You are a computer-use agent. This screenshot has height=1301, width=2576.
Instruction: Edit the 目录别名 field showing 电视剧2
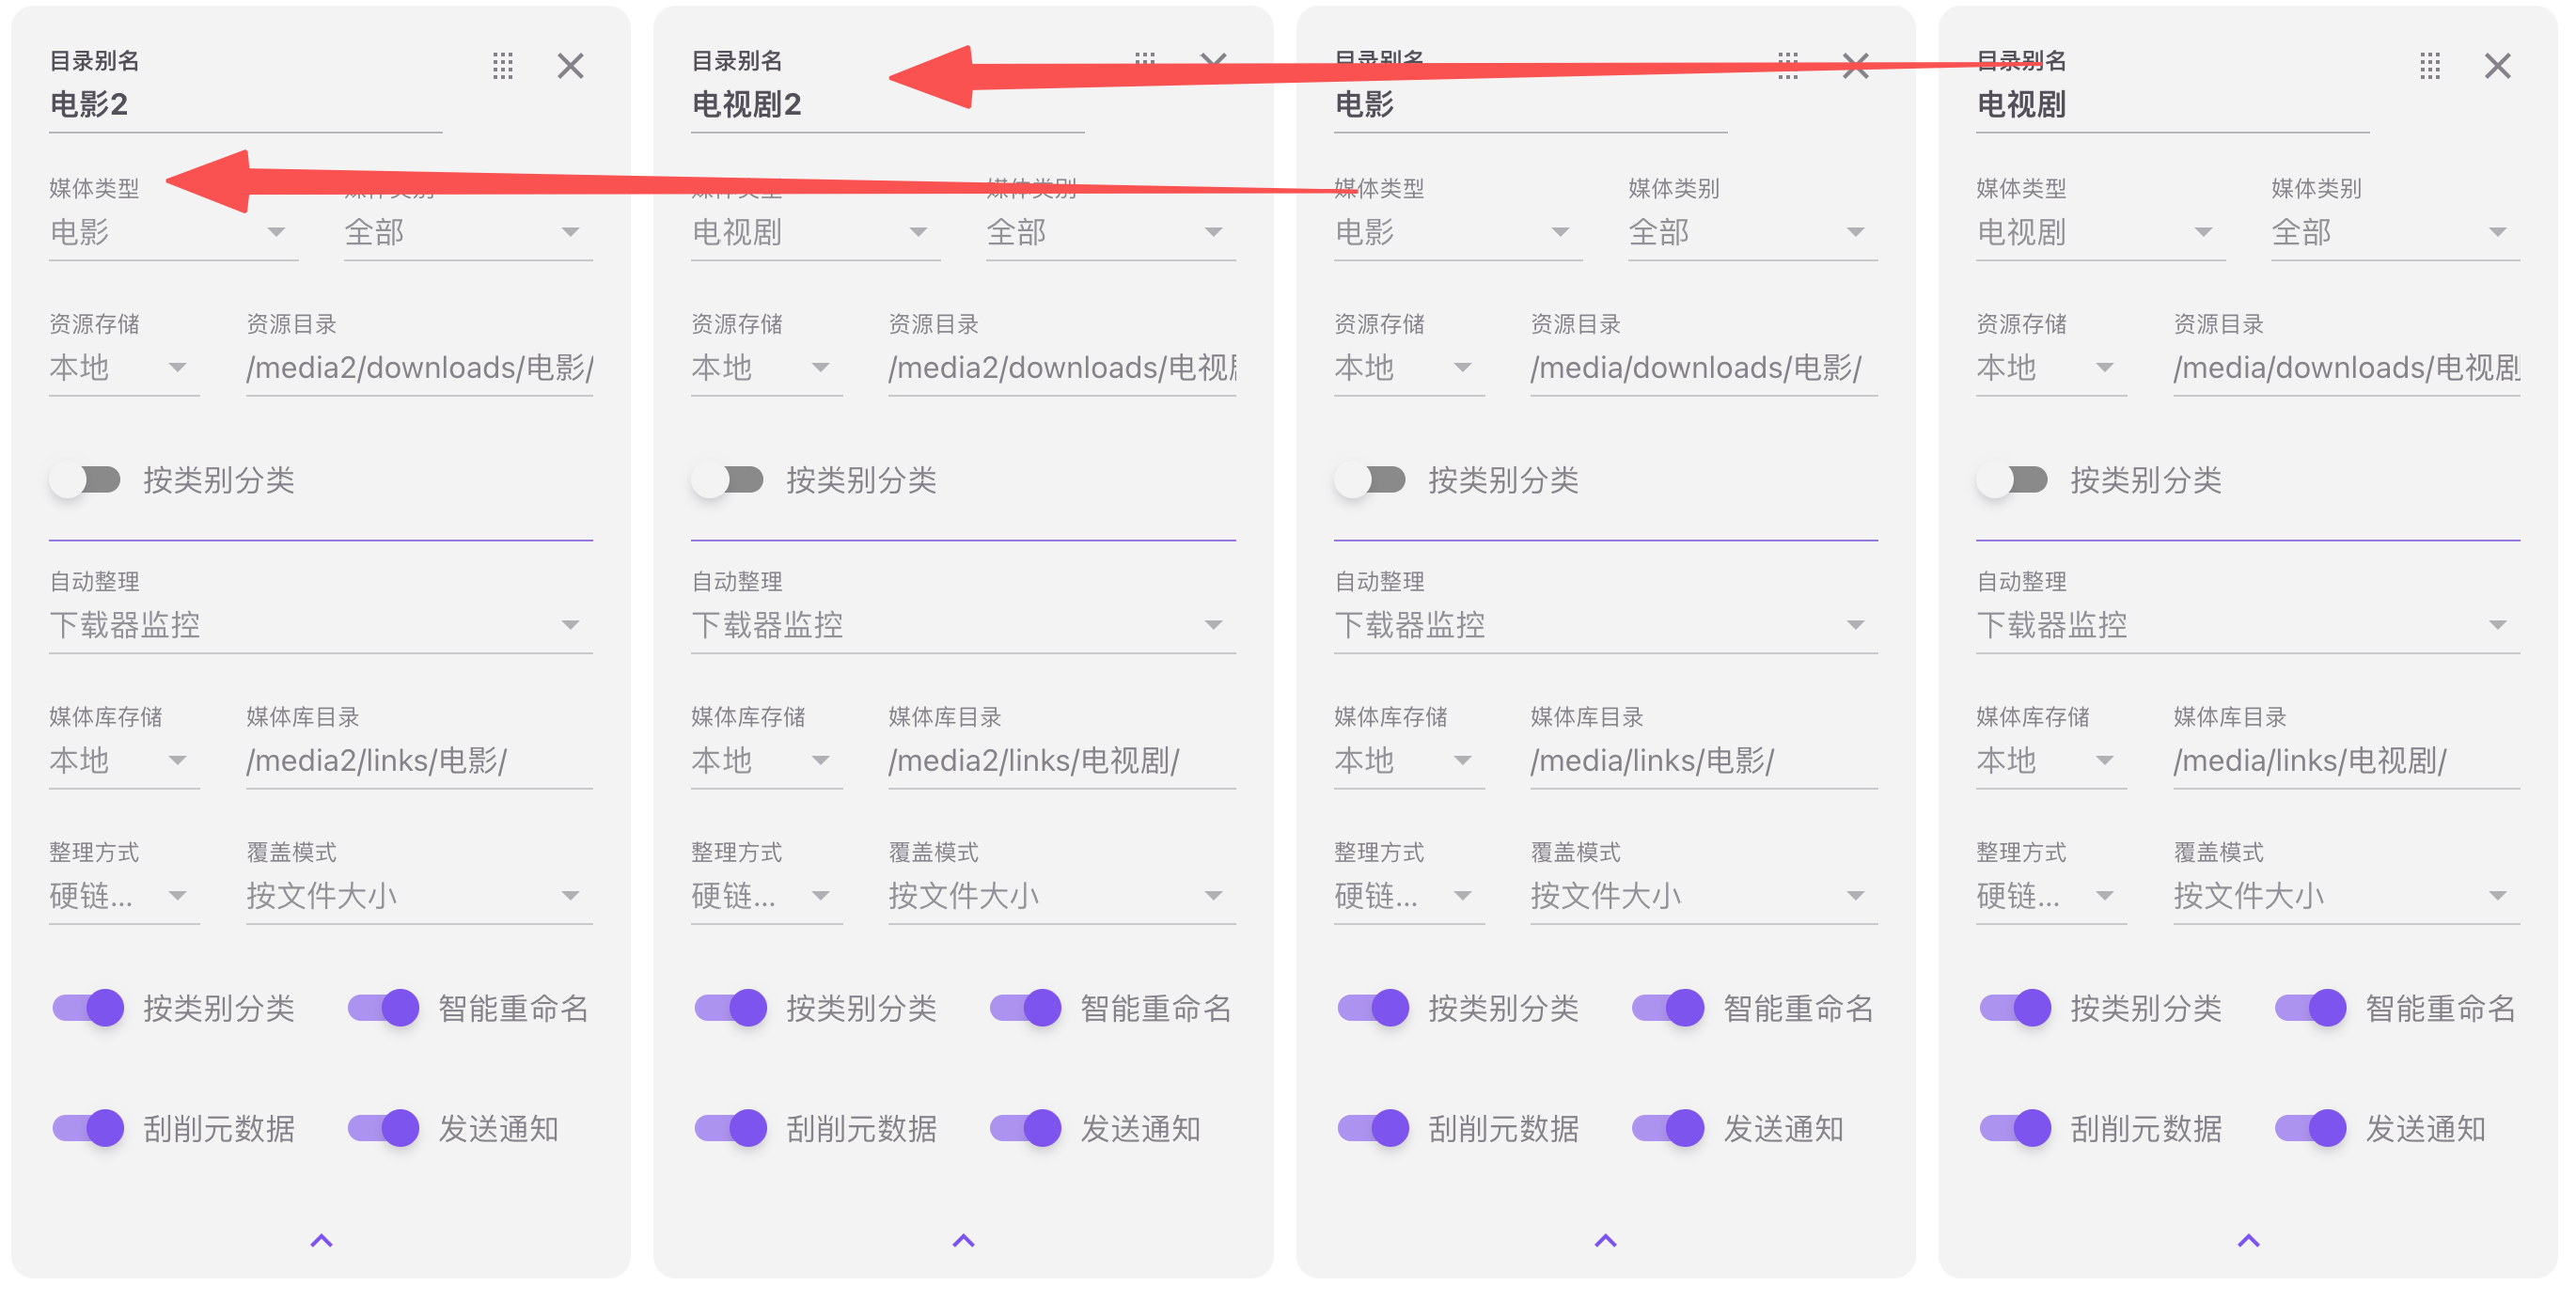pos(887,104)
